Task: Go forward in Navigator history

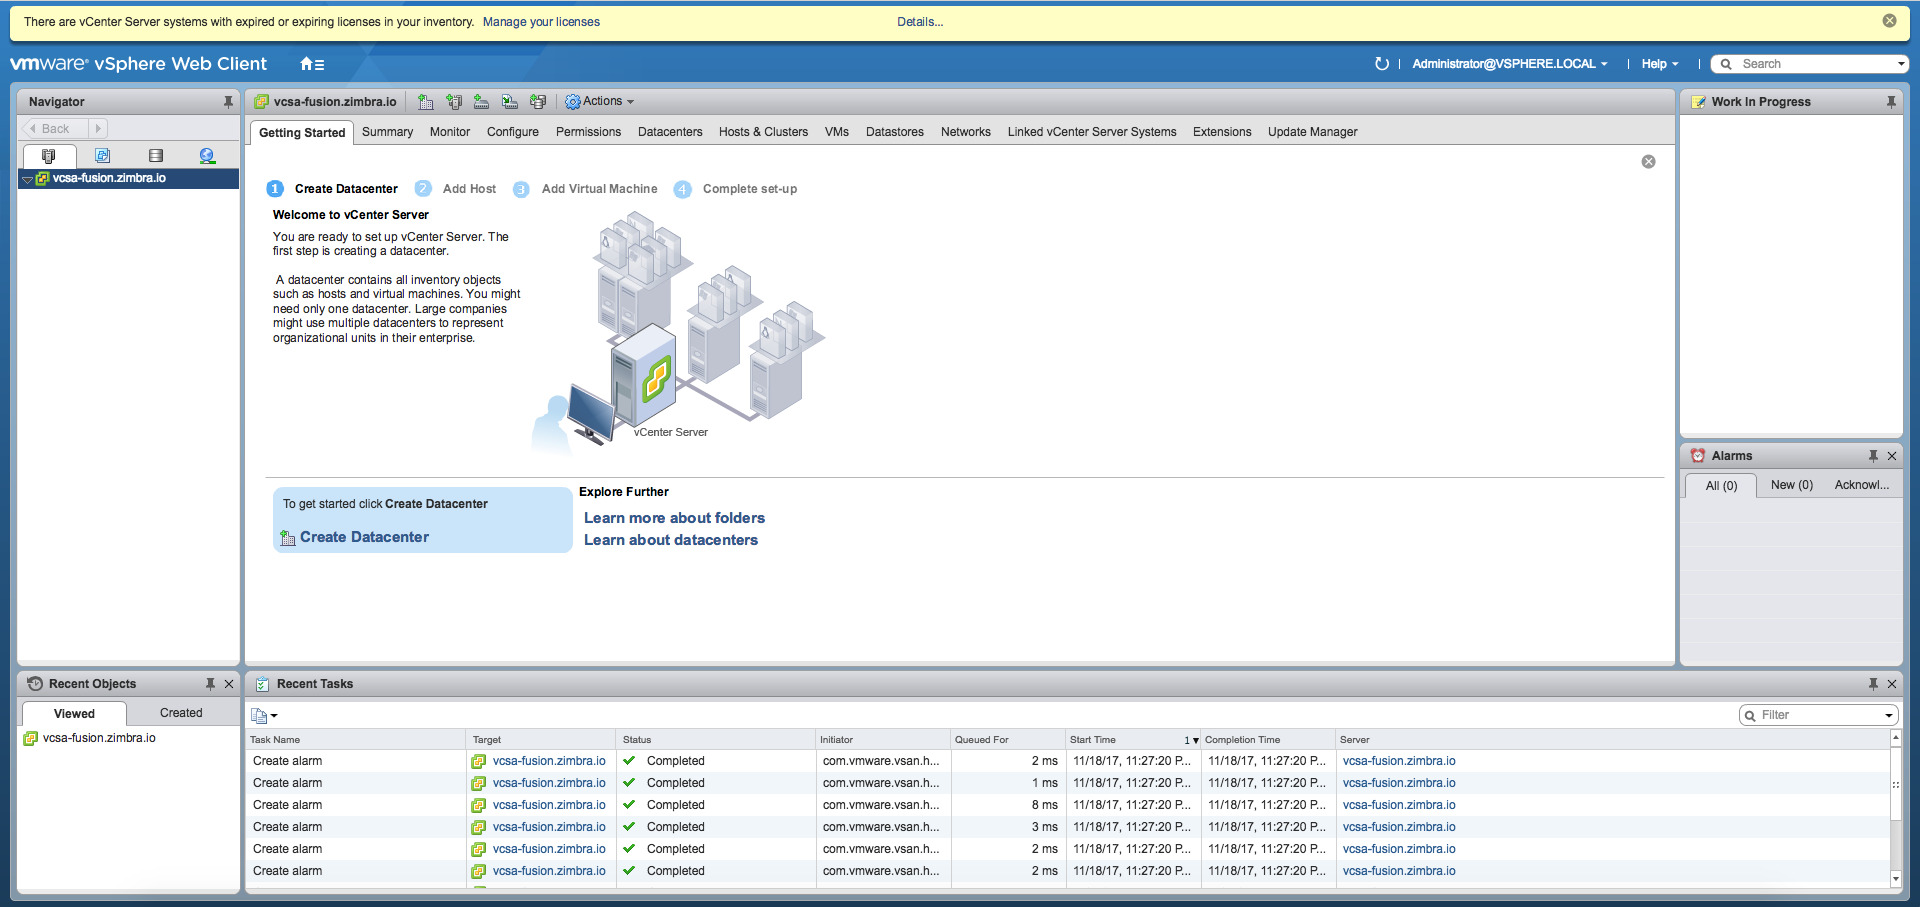Action: click(98, 129)
